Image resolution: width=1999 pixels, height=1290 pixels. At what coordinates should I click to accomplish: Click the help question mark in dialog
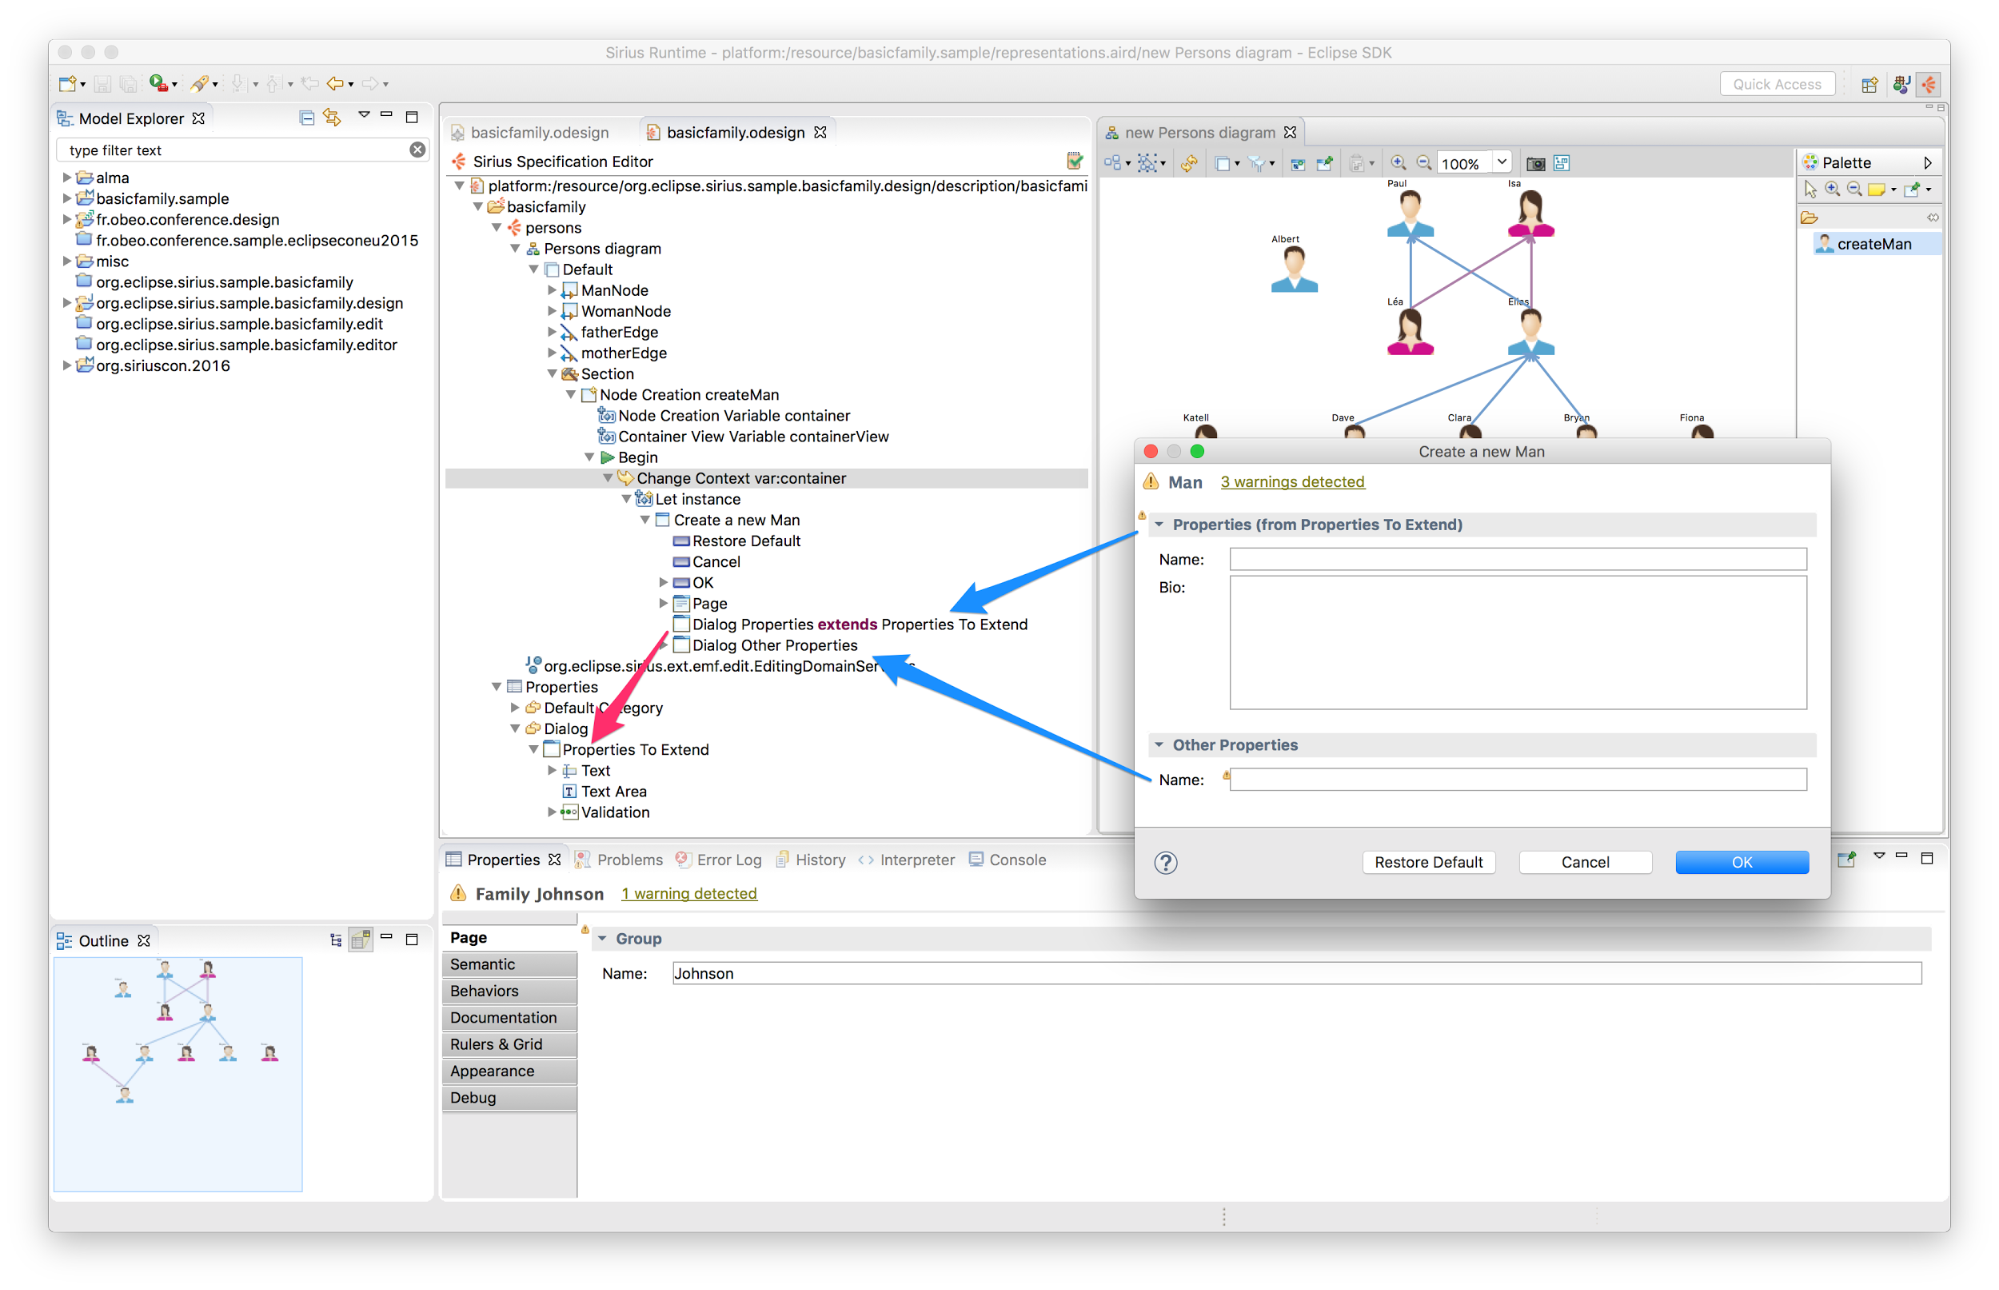click(1166, 863)
